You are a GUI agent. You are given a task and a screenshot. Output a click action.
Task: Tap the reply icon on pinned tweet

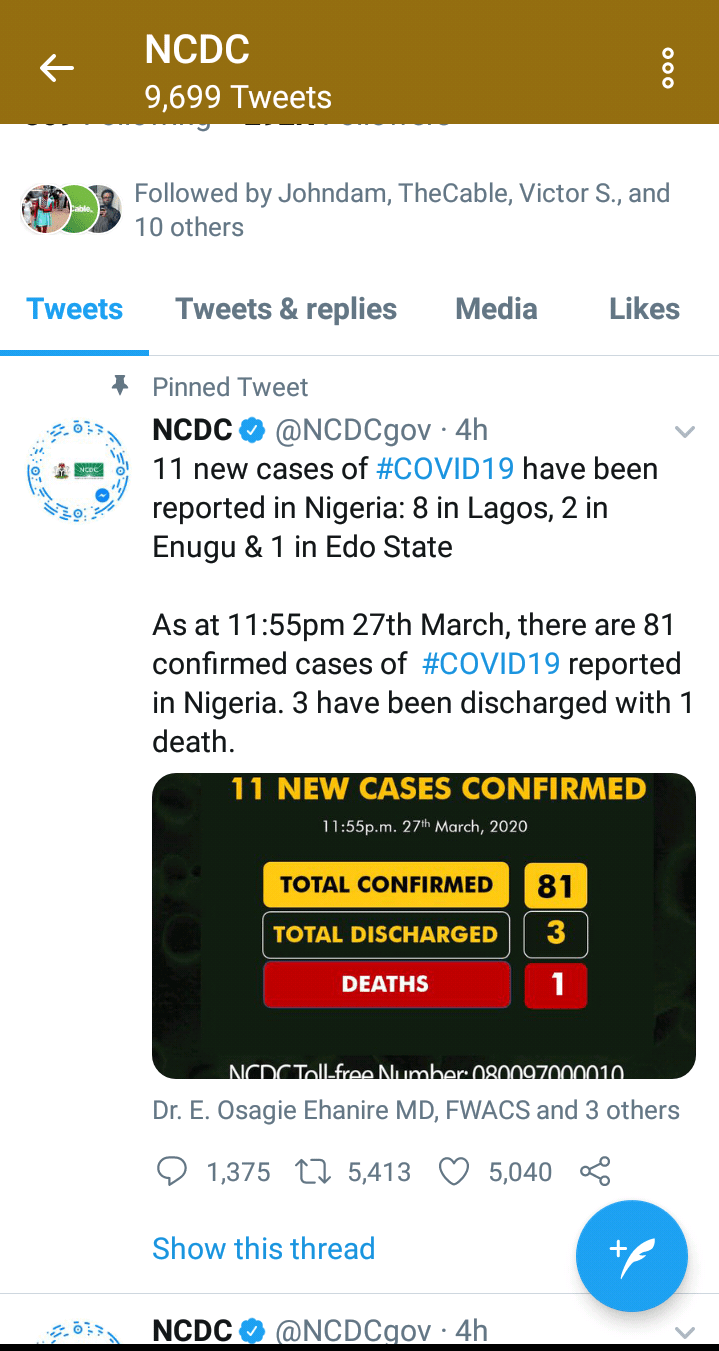tap(172, 1171)
